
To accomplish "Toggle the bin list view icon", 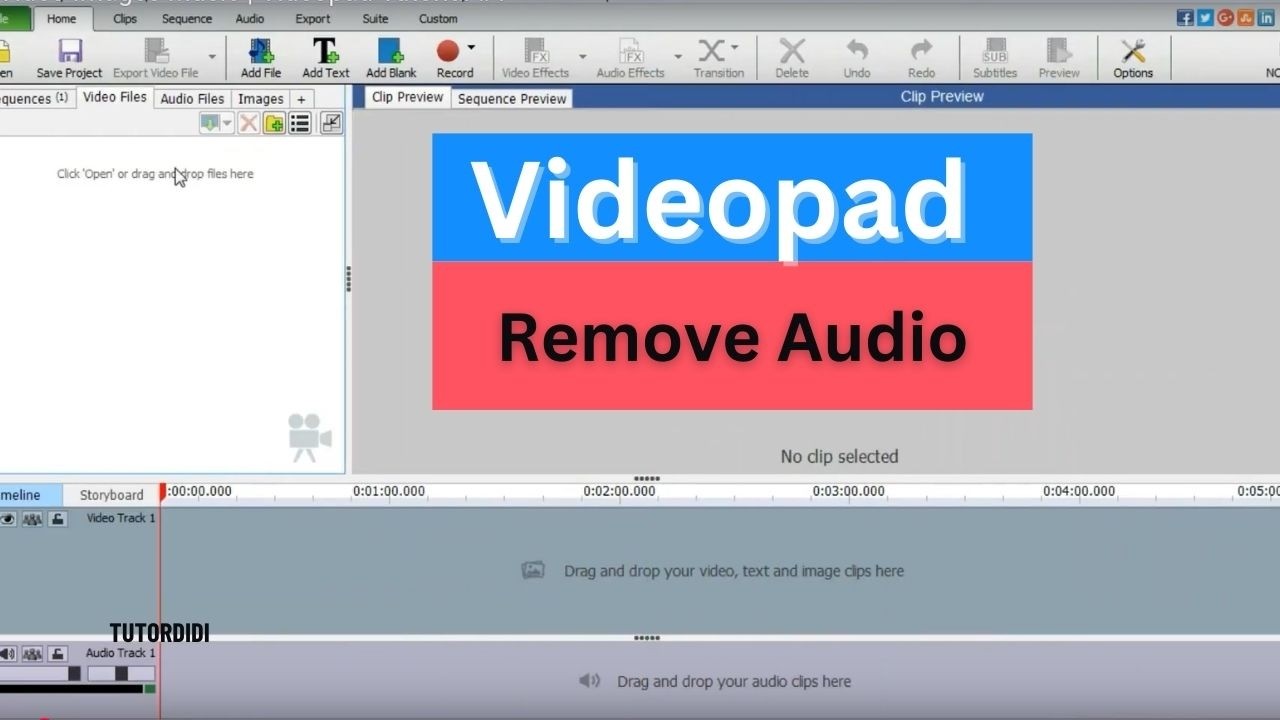I will pyautogui.click(x=299, y=123).
